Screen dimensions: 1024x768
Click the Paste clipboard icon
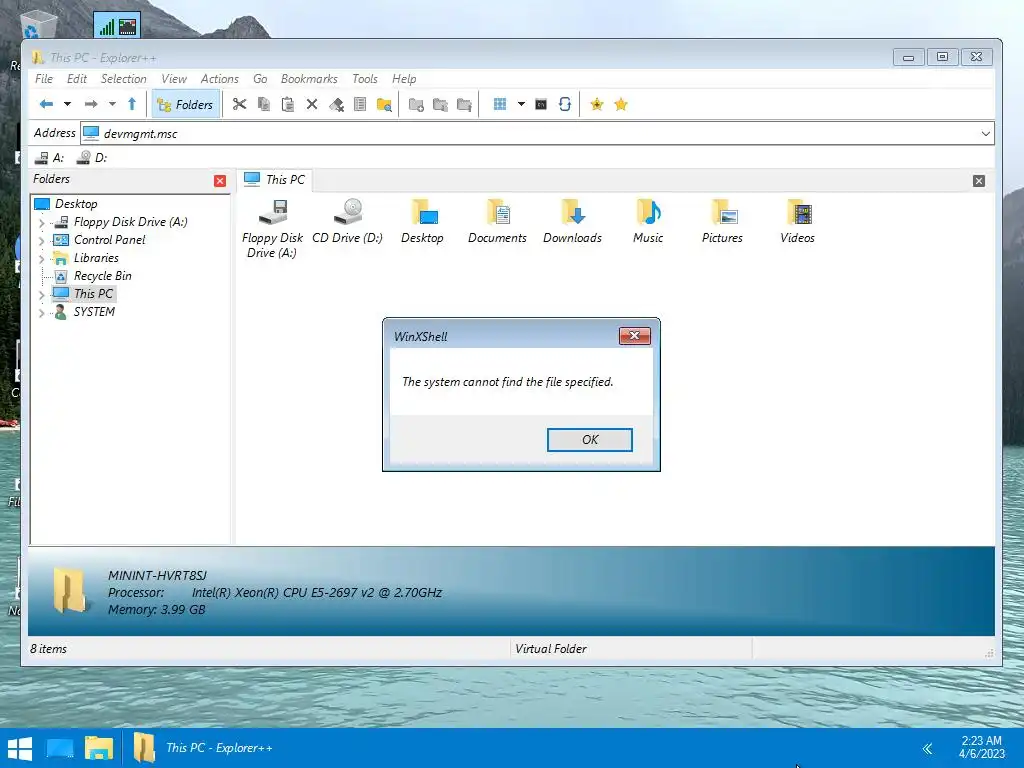[287, 104]
